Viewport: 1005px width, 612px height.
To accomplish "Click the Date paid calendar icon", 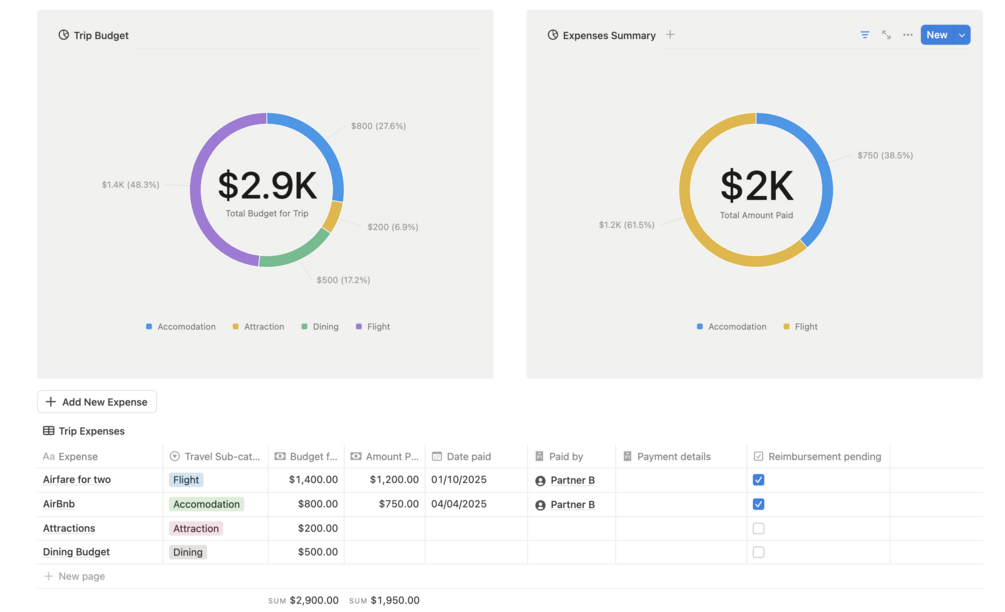I will click(436, 456).
